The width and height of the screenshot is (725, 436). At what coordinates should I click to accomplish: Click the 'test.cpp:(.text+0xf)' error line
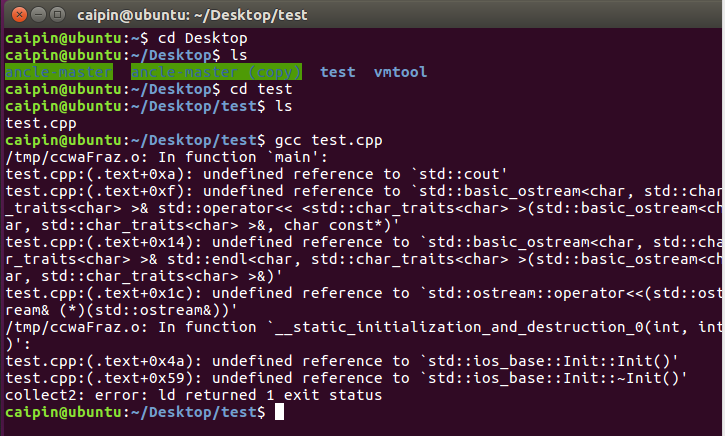click(362, 191)
